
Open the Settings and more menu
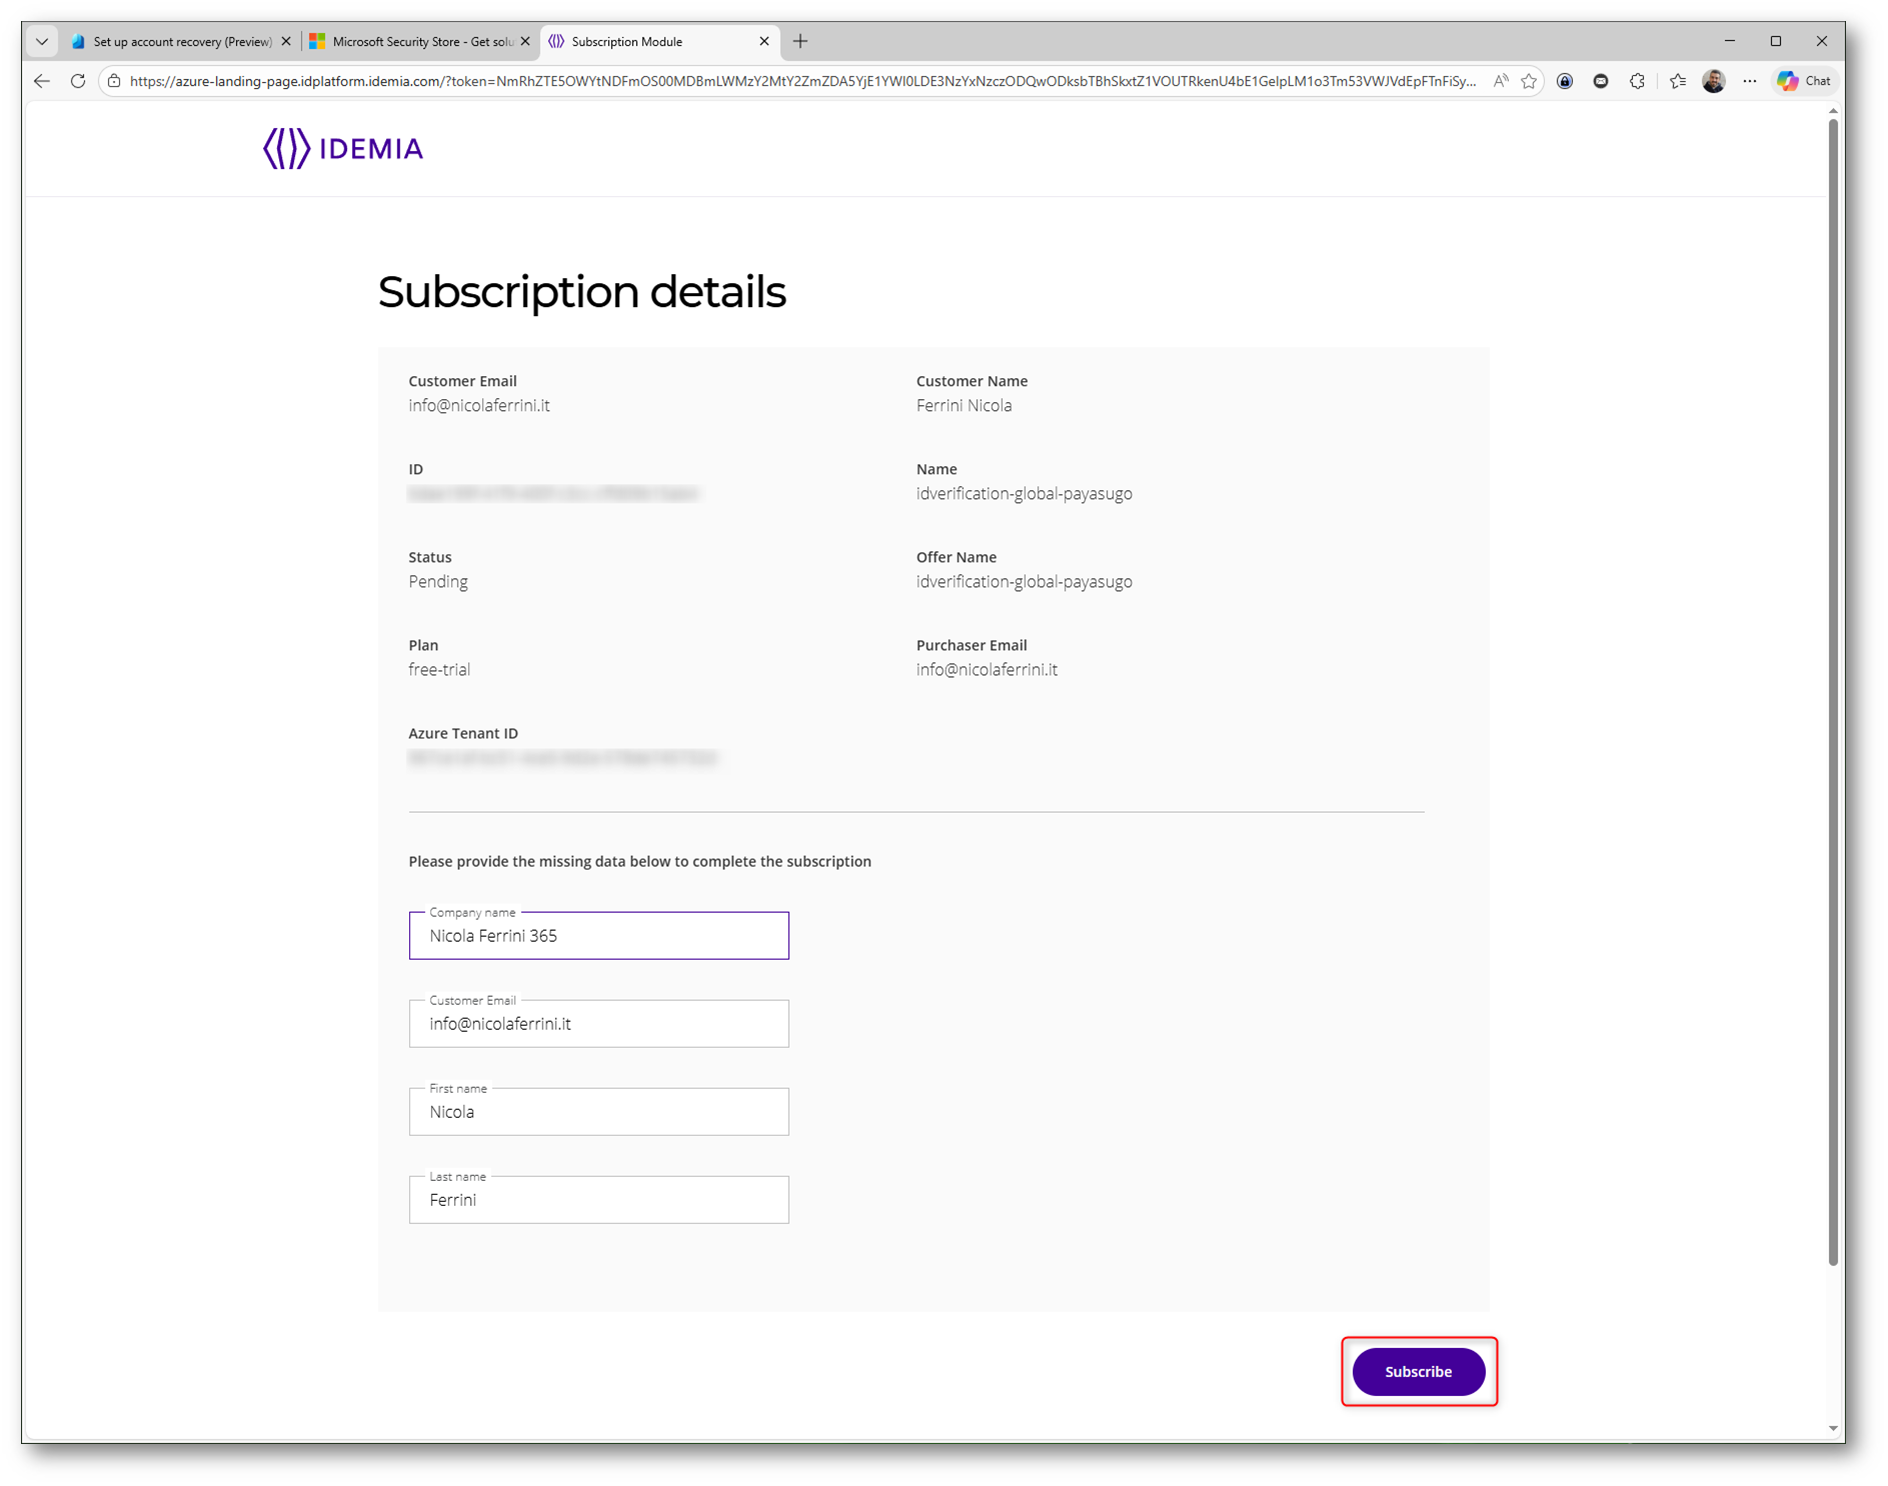point(1749,81)
